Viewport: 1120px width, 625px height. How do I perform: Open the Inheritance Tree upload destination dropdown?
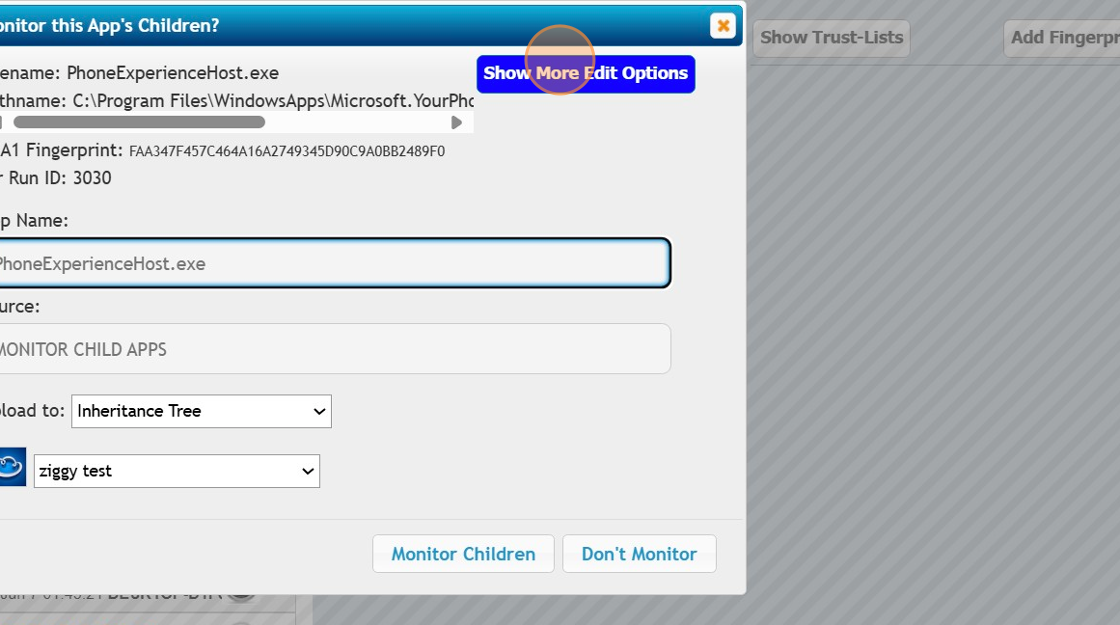[x=200, y=411]
